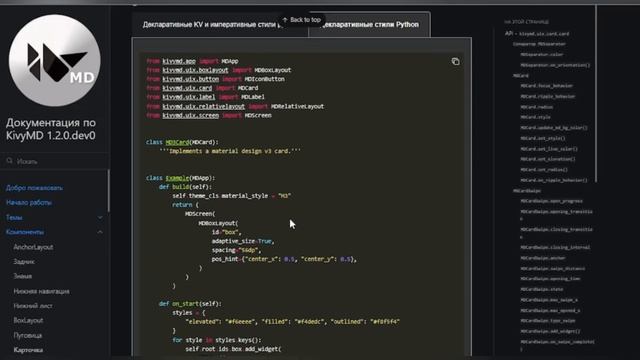Image resolution: width=640 pixels, height=360 pixels.
Task: Jump to 'MDCardSwipe.add_widget()' entry
Action: 550,331
